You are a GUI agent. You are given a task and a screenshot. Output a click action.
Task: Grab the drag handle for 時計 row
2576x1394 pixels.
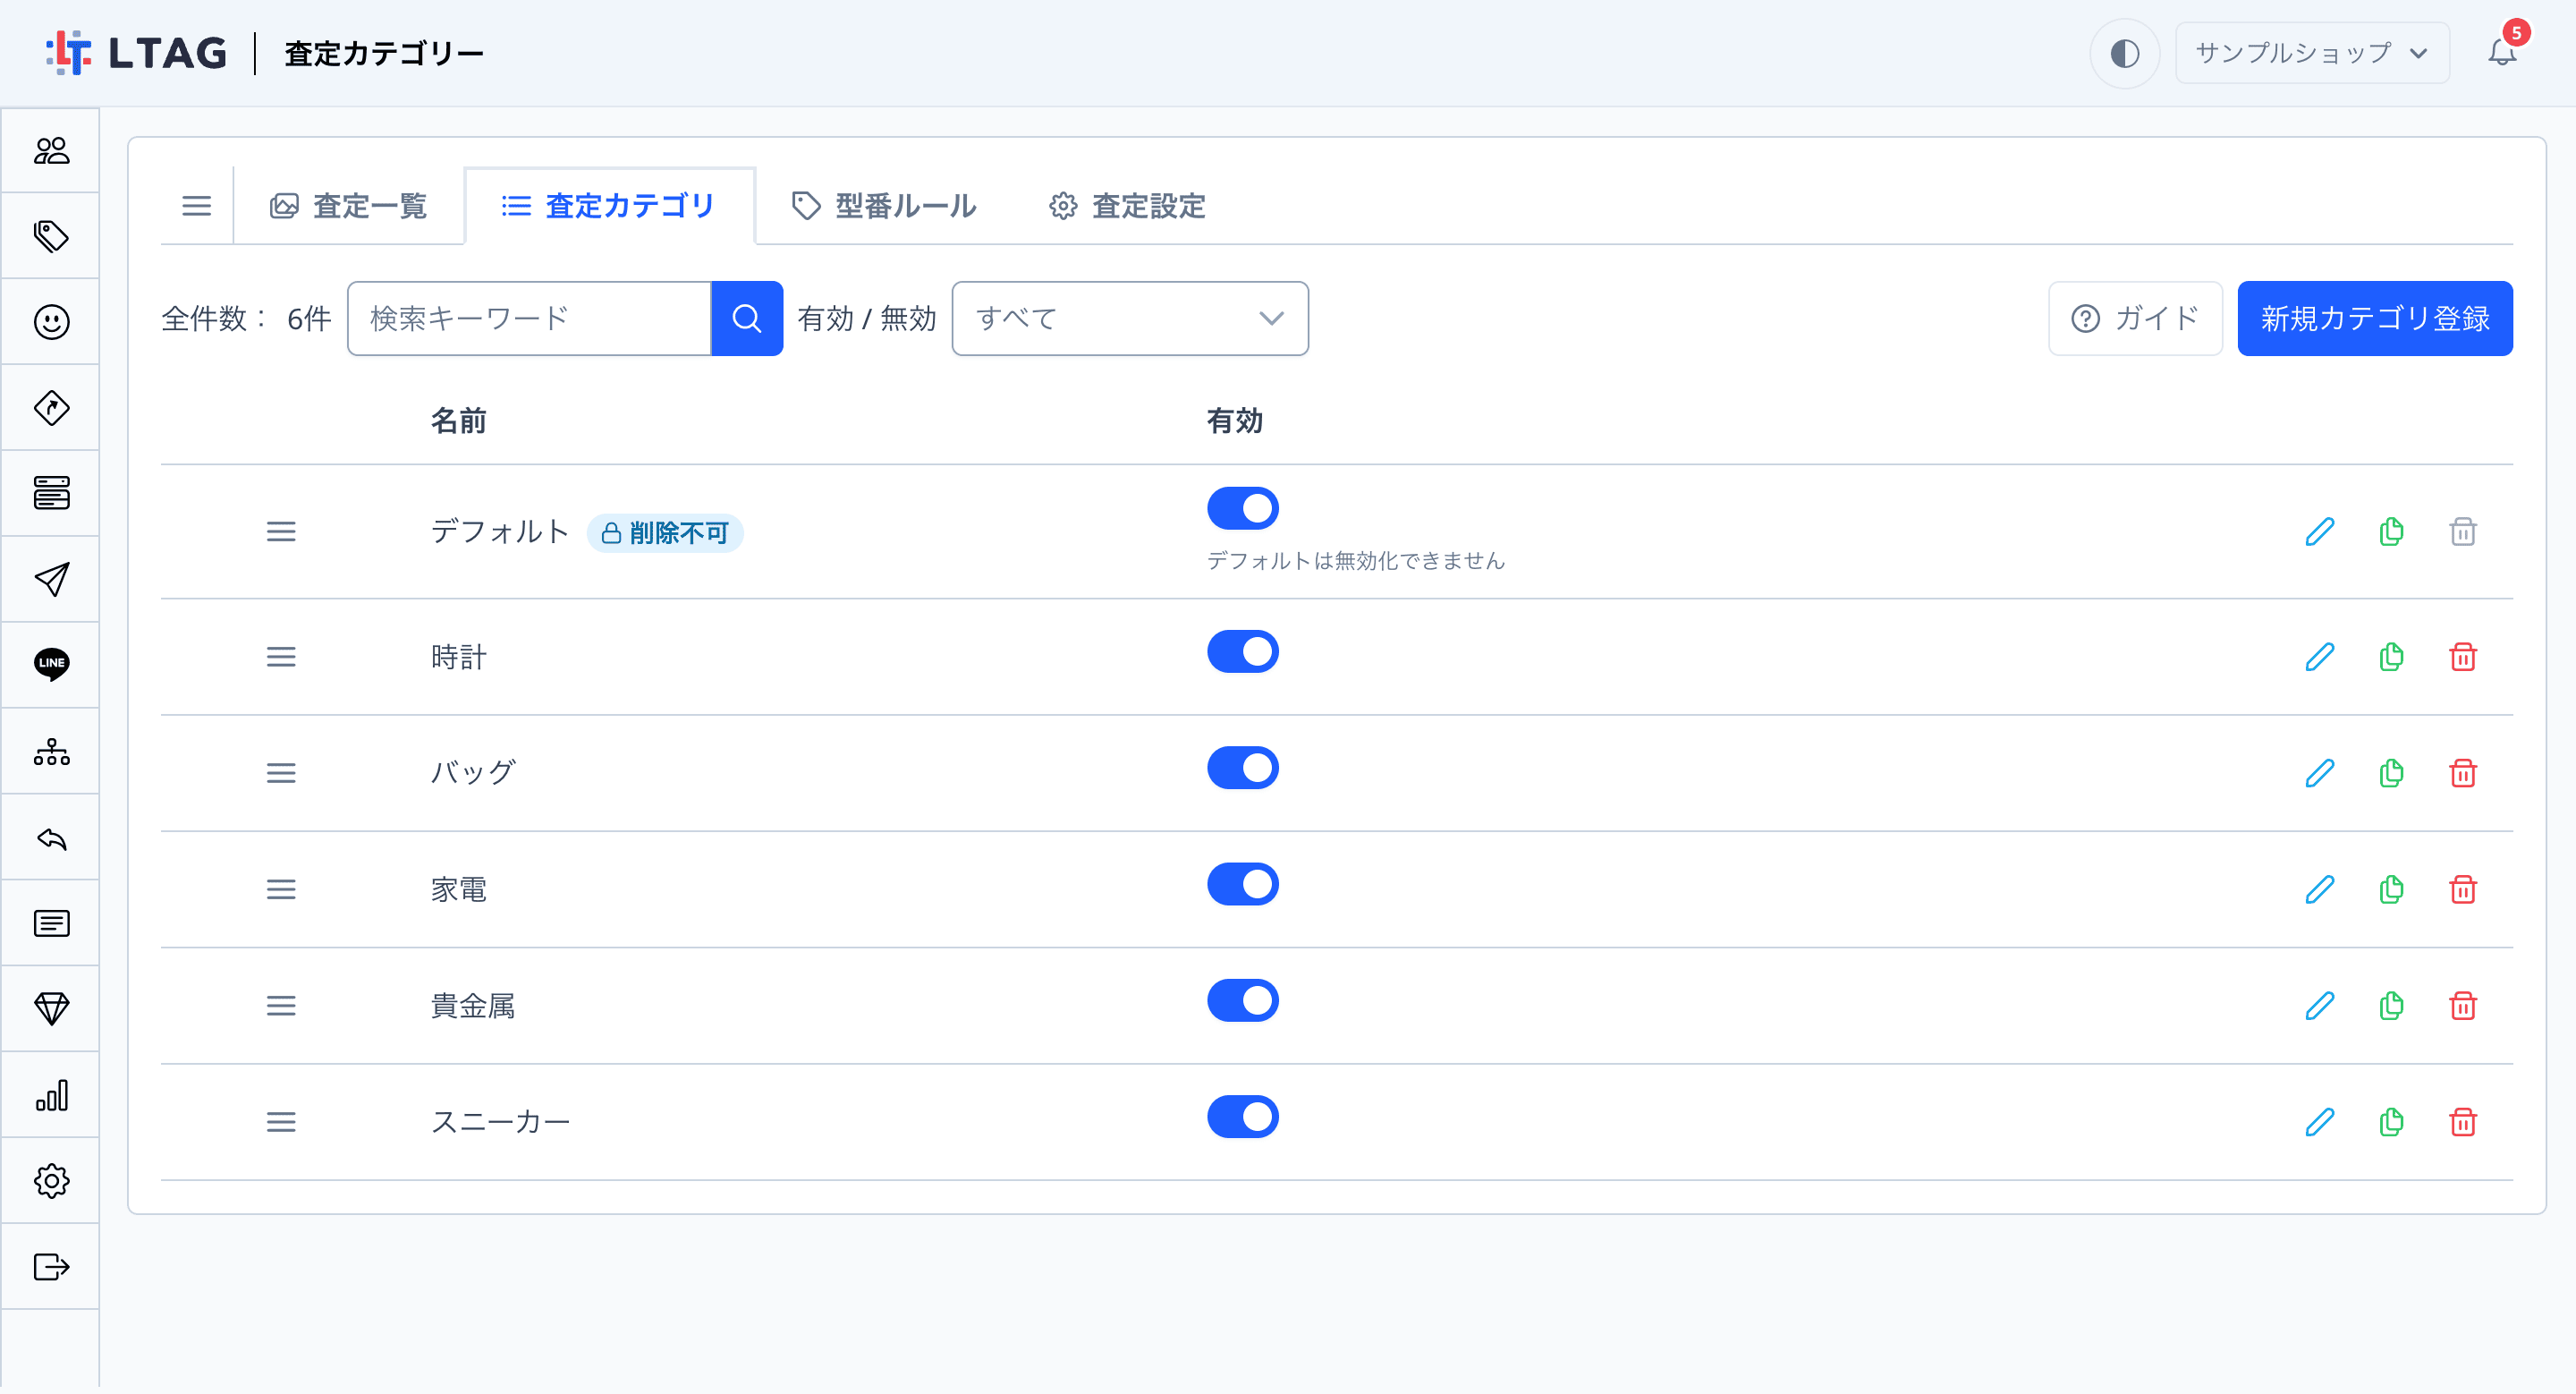pyautogui.click(x=281, y=657)
